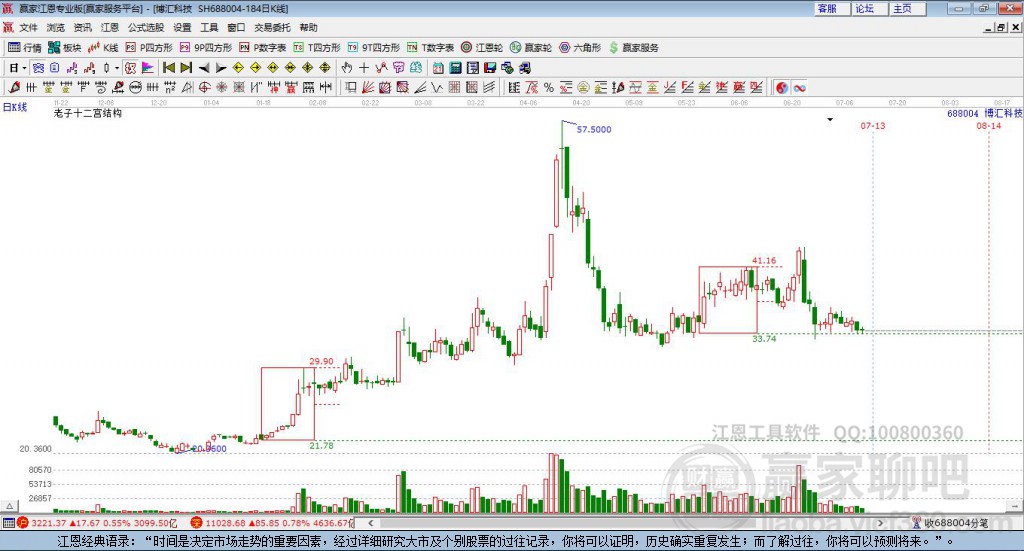
Task: Click the 收688004分笔 status entry
Action: (951, 523)
